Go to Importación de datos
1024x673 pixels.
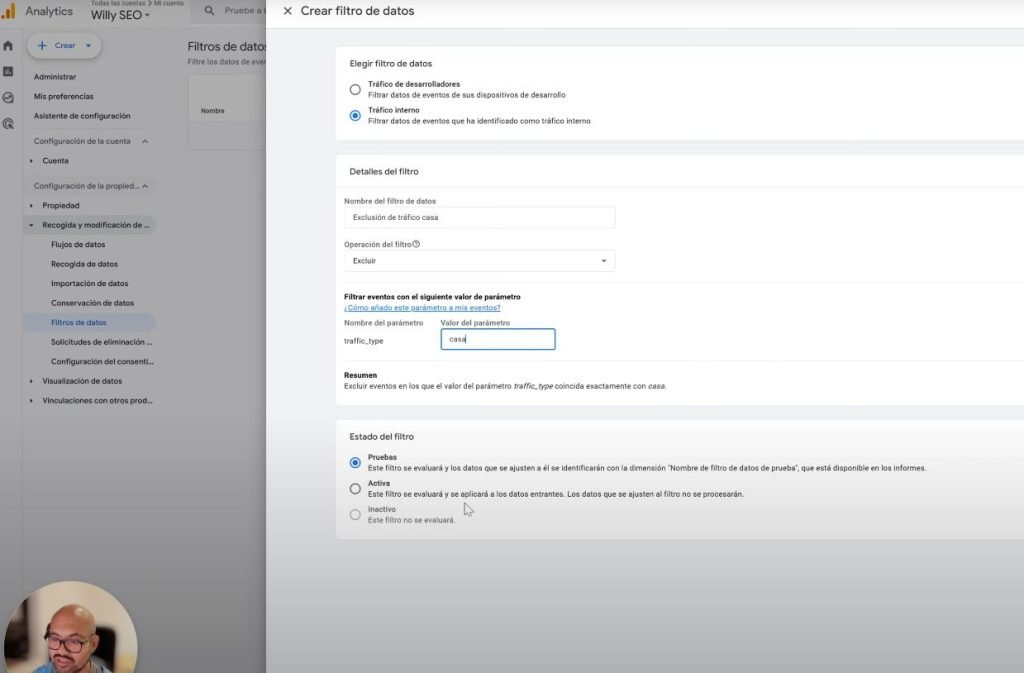(x=89, y=284)
